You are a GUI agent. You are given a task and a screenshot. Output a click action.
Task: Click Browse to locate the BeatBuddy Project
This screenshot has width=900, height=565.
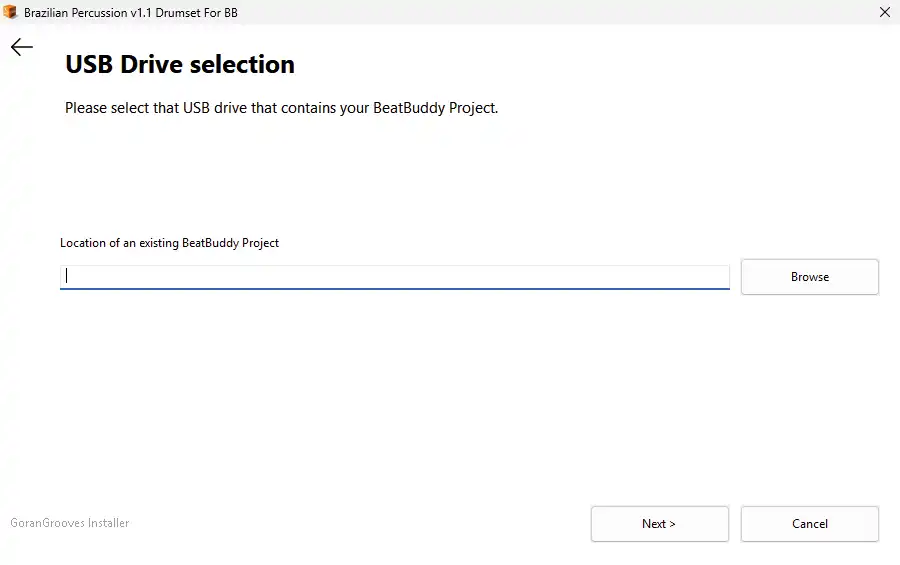click(809, 277)
